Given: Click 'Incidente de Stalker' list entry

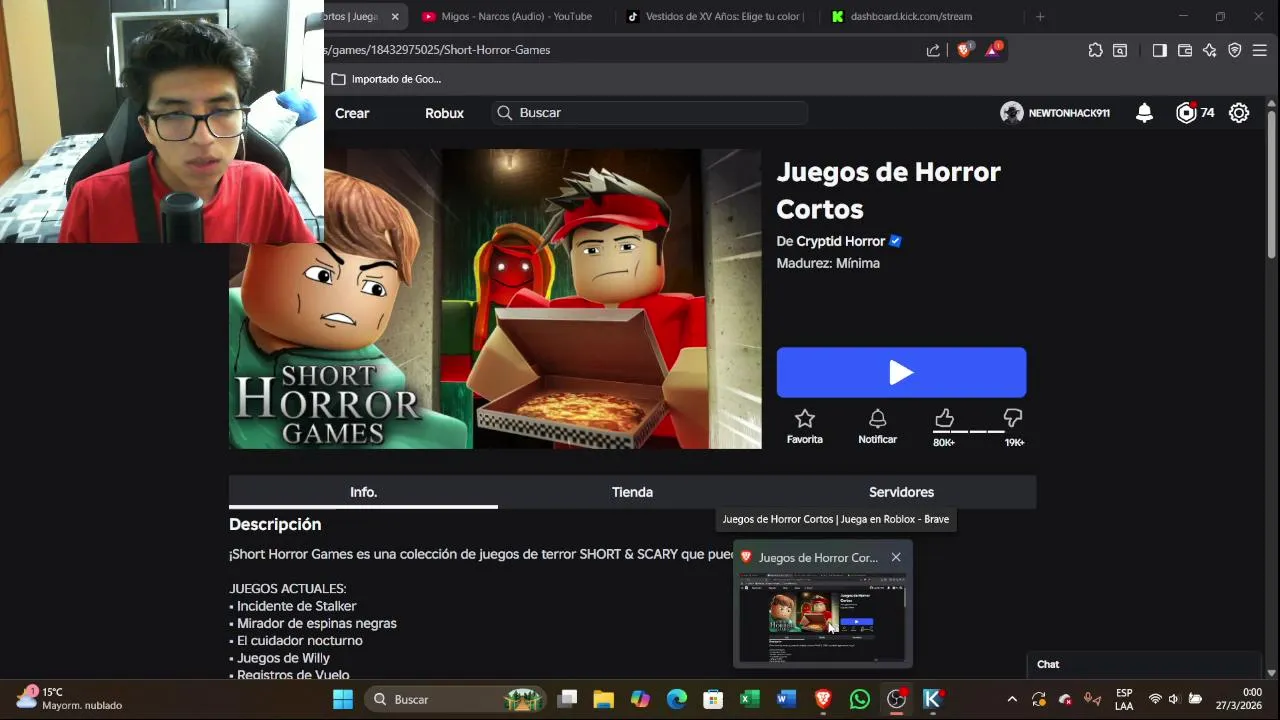Looking at the screenshot, I should pyautogui.click(x=296, y=606).
